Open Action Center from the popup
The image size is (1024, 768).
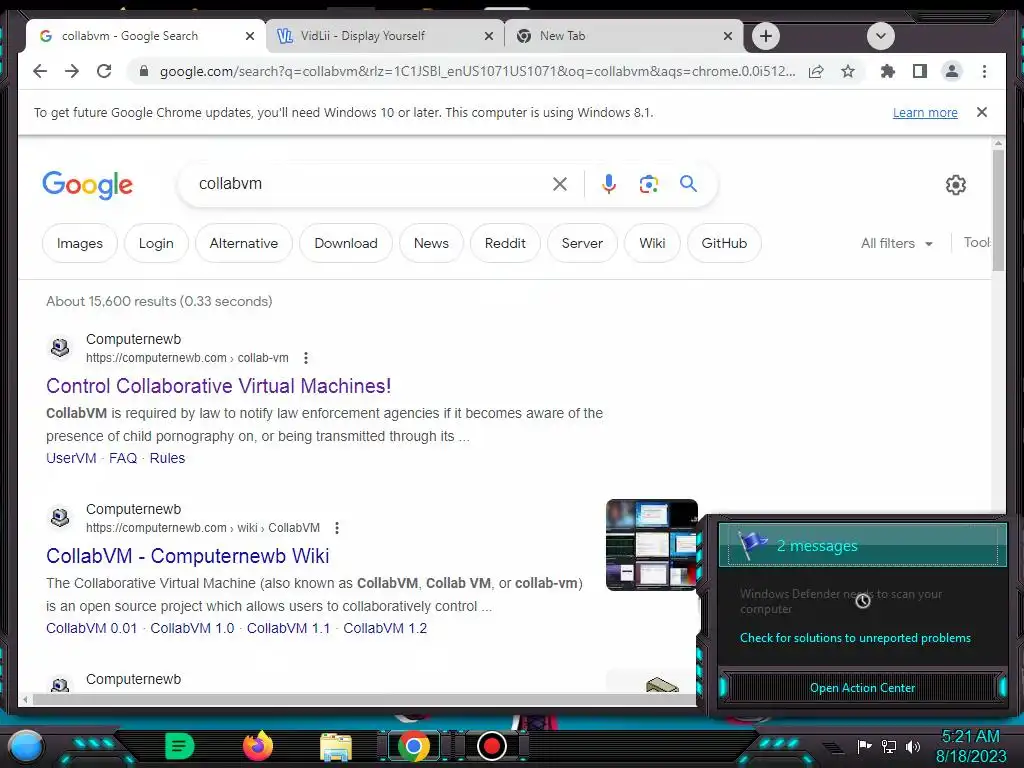[862, 688]
